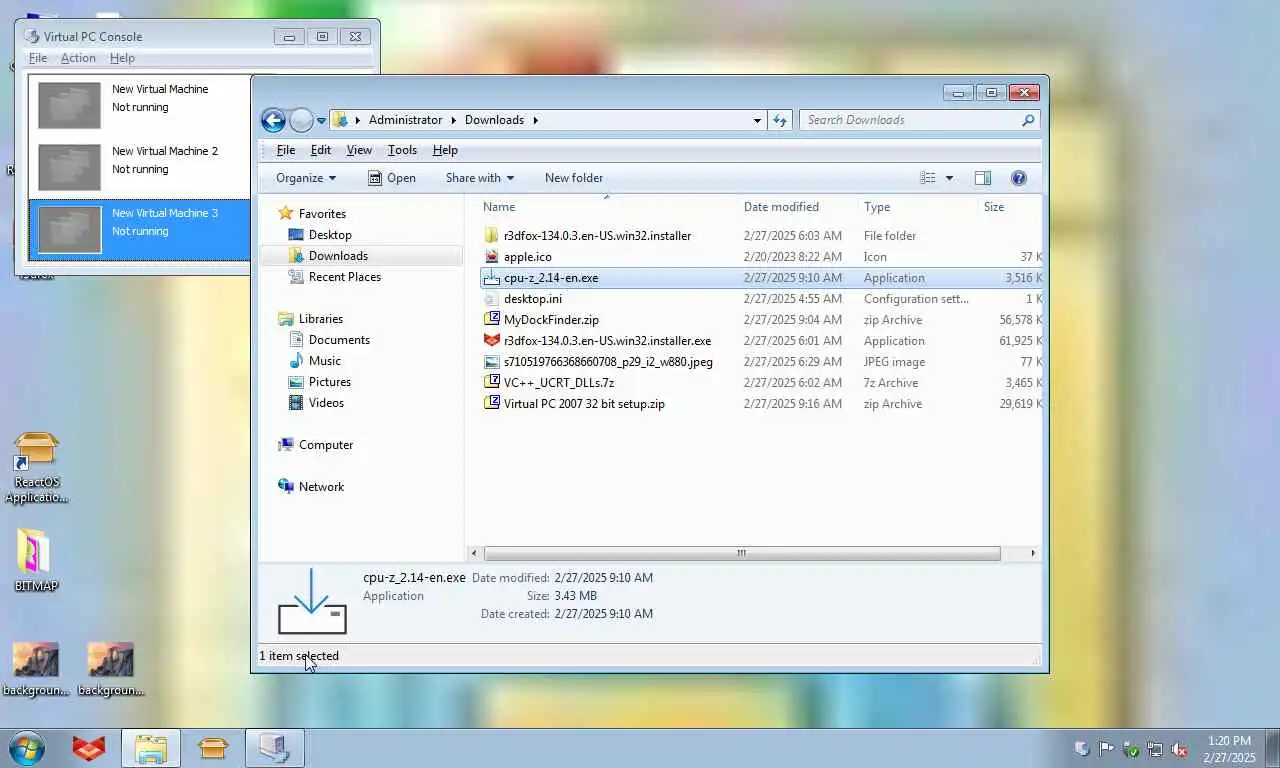Click the refresh button beside address bar
The image size is (1280, 768).
pos(780,120)
